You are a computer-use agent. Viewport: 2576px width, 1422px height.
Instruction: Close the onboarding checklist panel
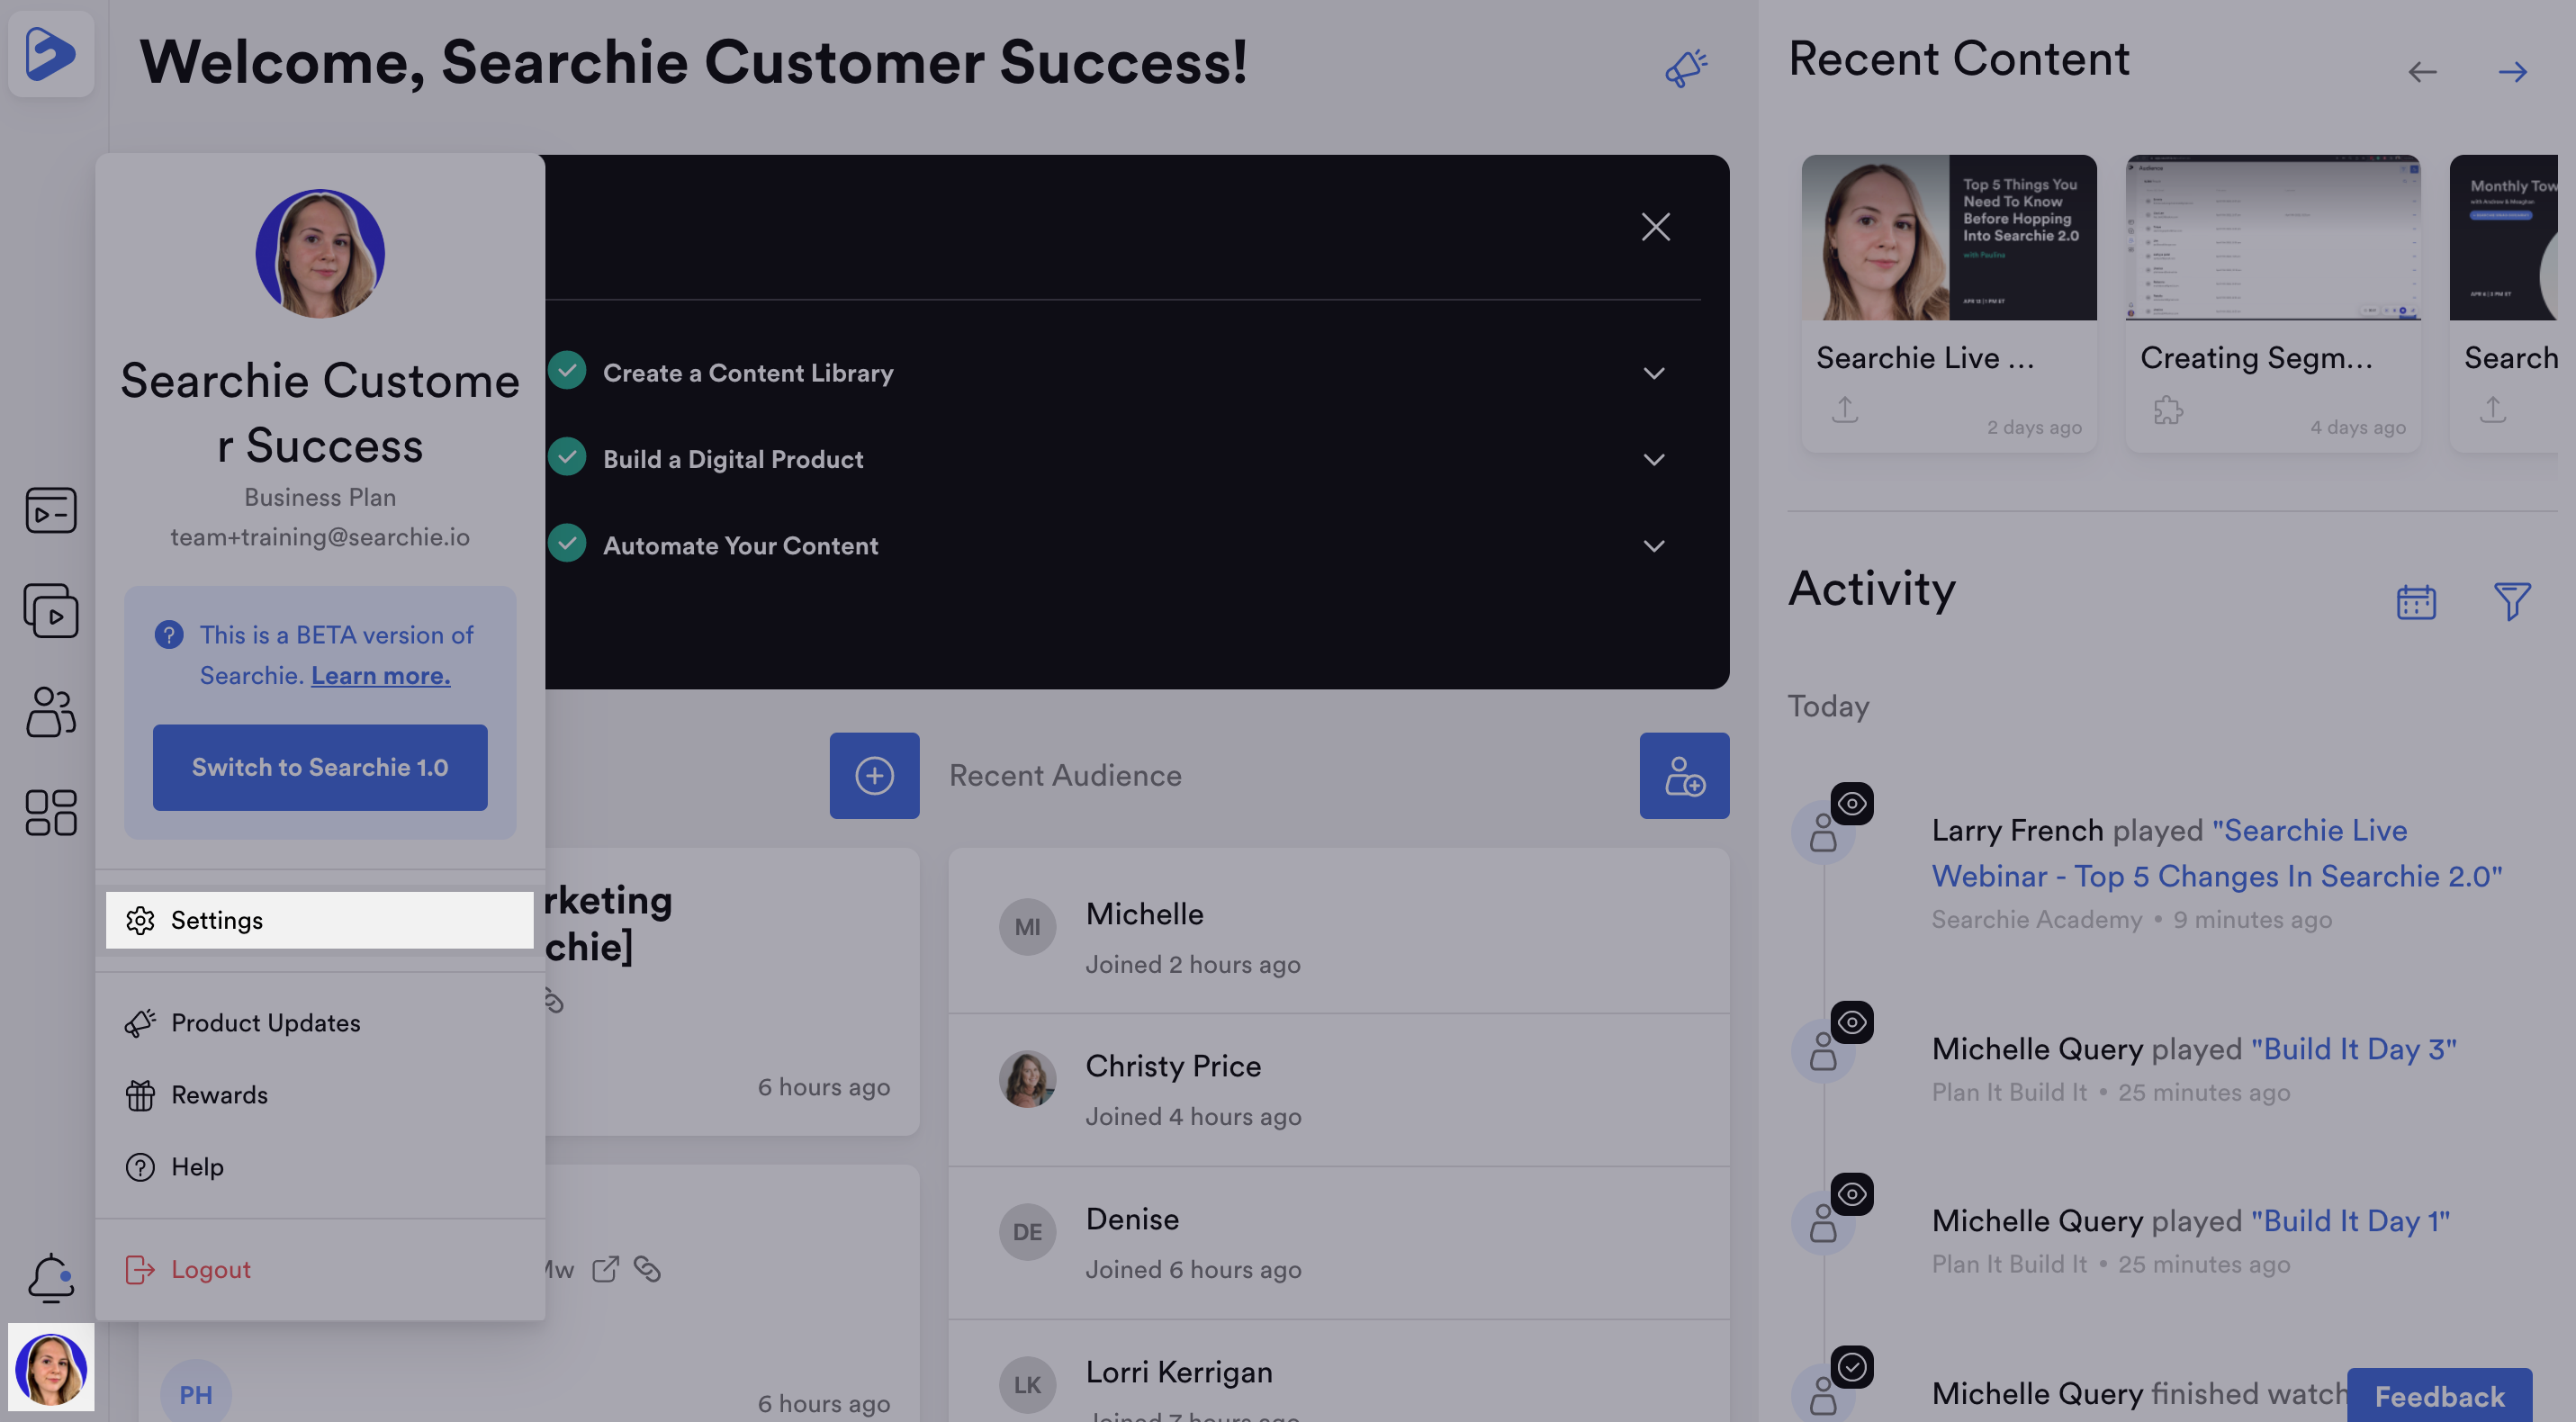pos(1656,227)
